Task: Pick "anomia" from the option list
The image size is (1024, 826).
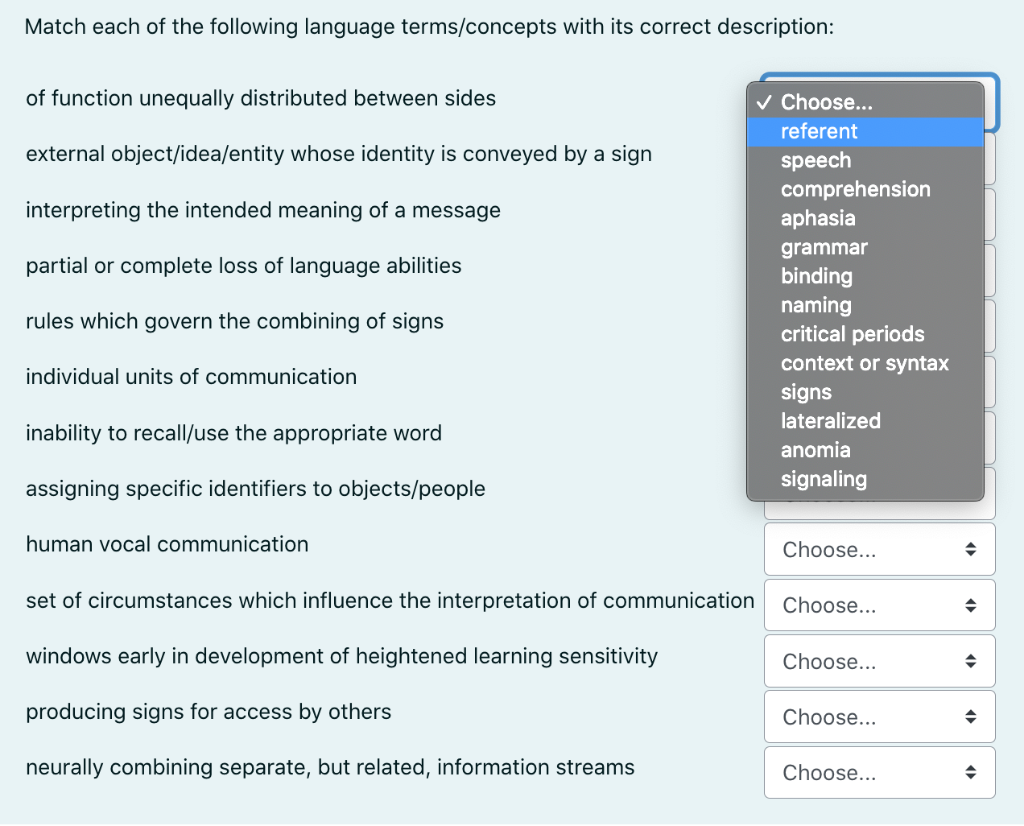Action: tap(815, 450)
